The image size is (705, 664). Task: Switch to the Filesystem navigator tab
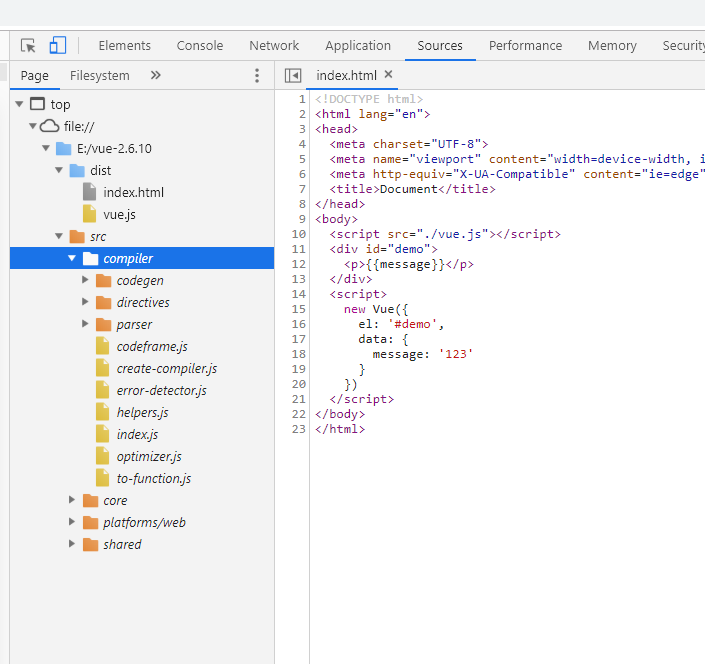coord(99,76)
